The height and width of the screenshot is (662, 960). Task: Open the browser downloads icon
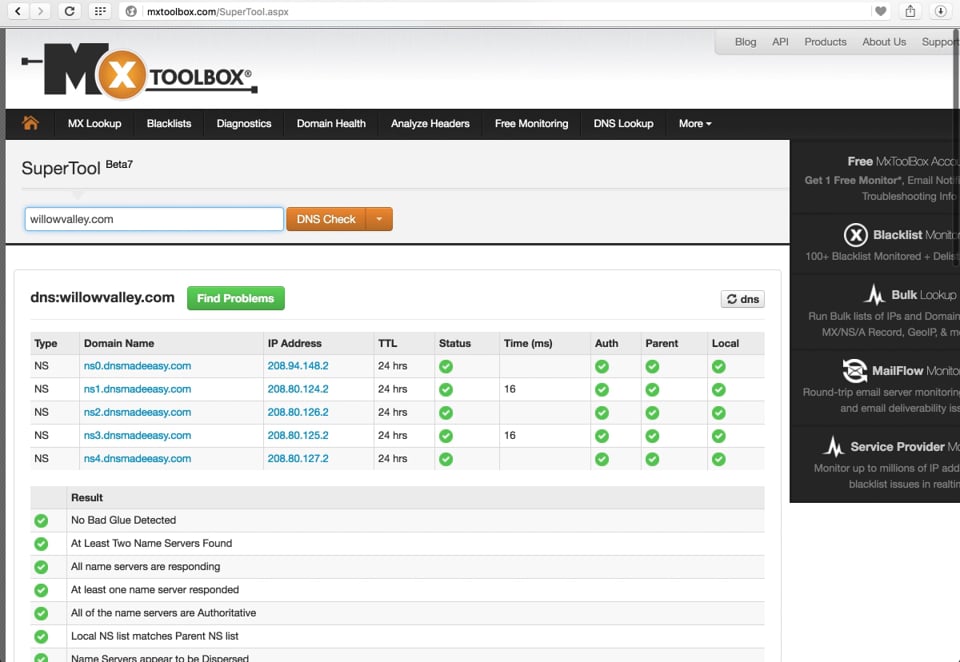(x=941, y=11)
